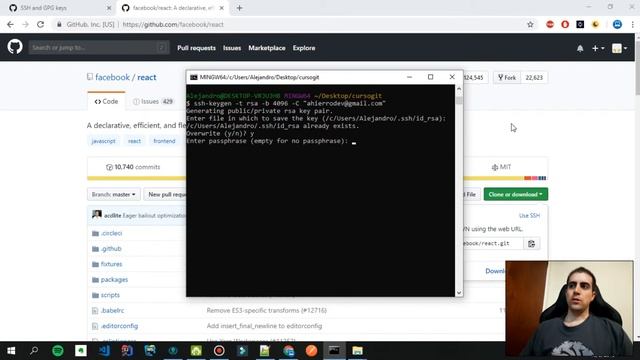Viewport: 640px width, 360px height.
Task: Fork the react repository
Action: pyautogui.click(x=507, y=78)
